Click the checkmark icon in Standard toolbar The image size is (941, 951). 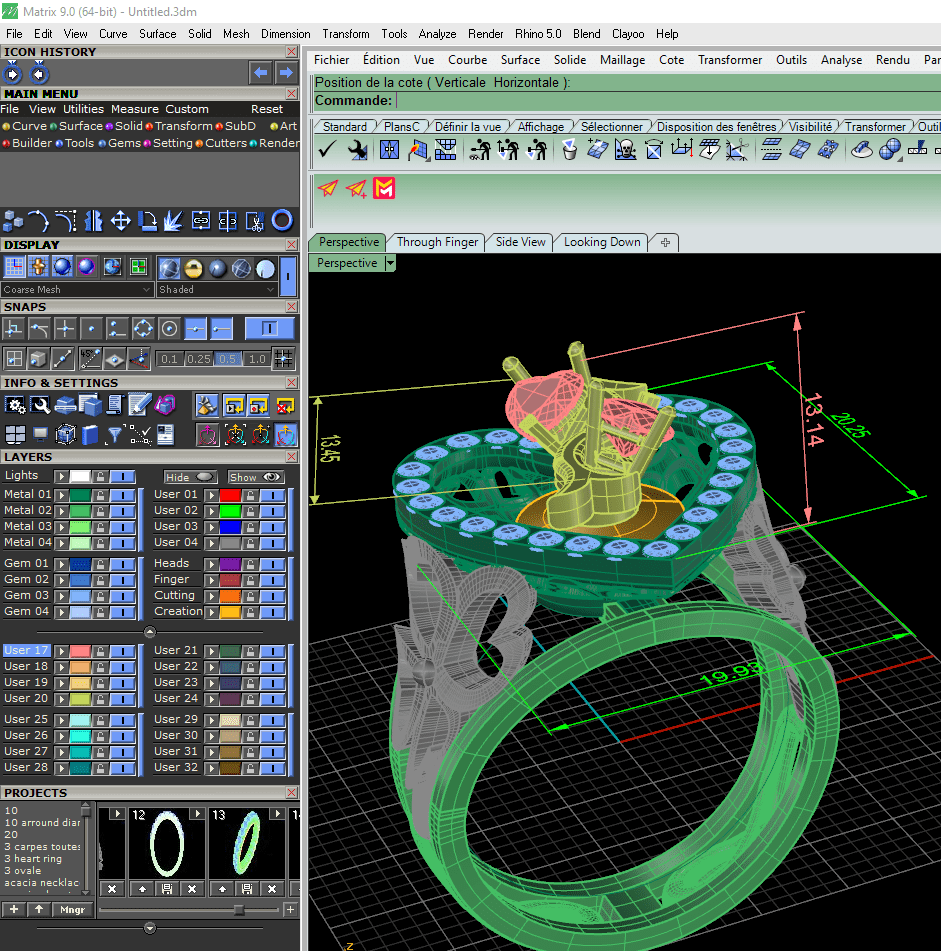click(x=327, y=149)
